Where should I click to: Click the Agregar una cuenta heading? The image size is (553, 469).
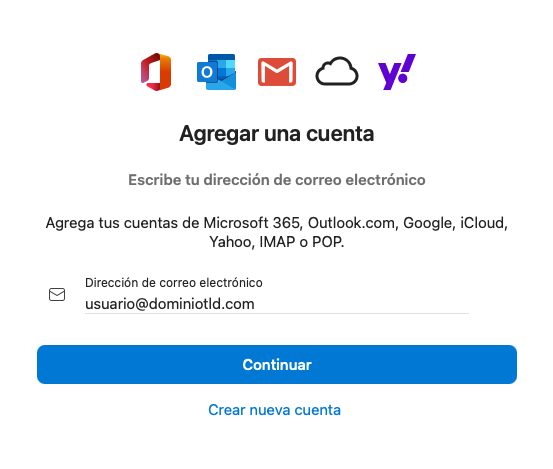tap(277, 134)
